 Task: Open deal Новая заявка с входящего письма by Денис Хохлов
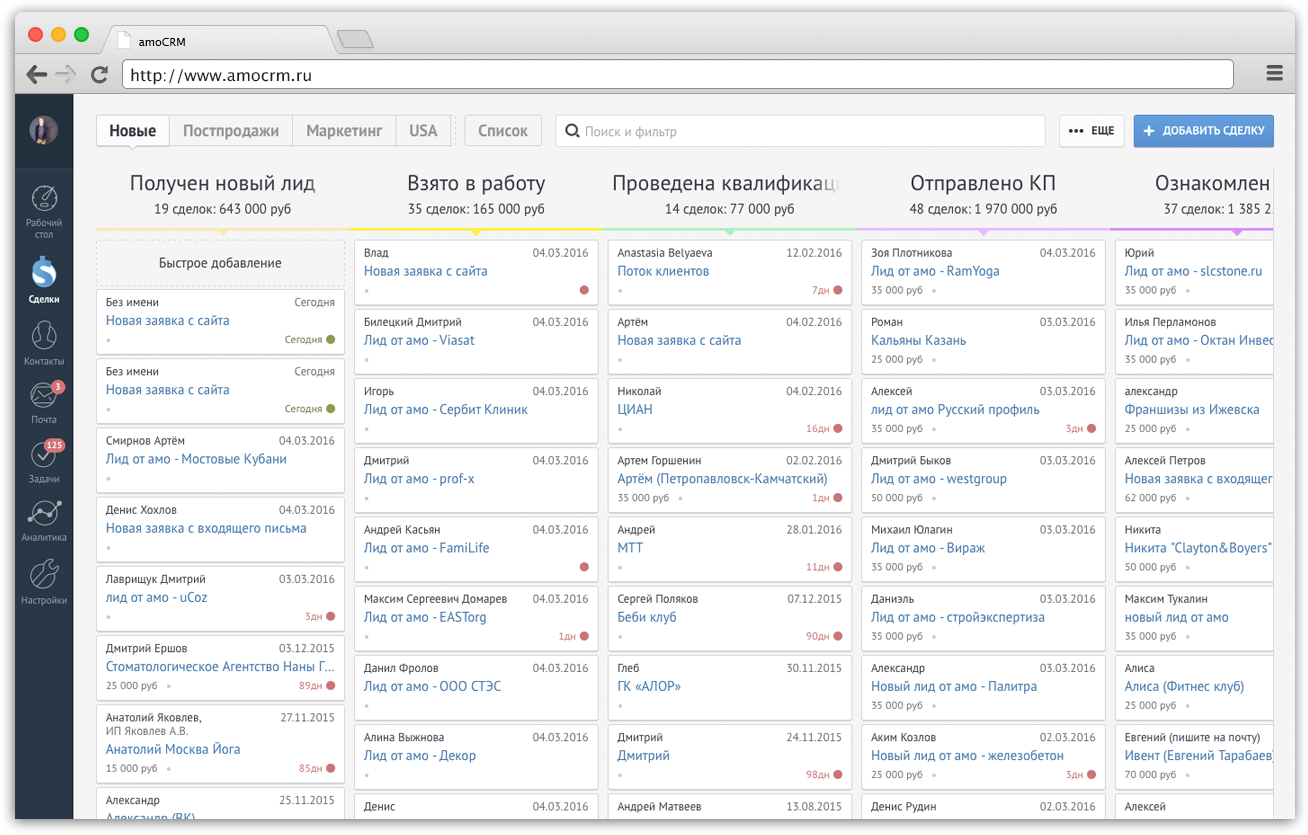[206, 528]
